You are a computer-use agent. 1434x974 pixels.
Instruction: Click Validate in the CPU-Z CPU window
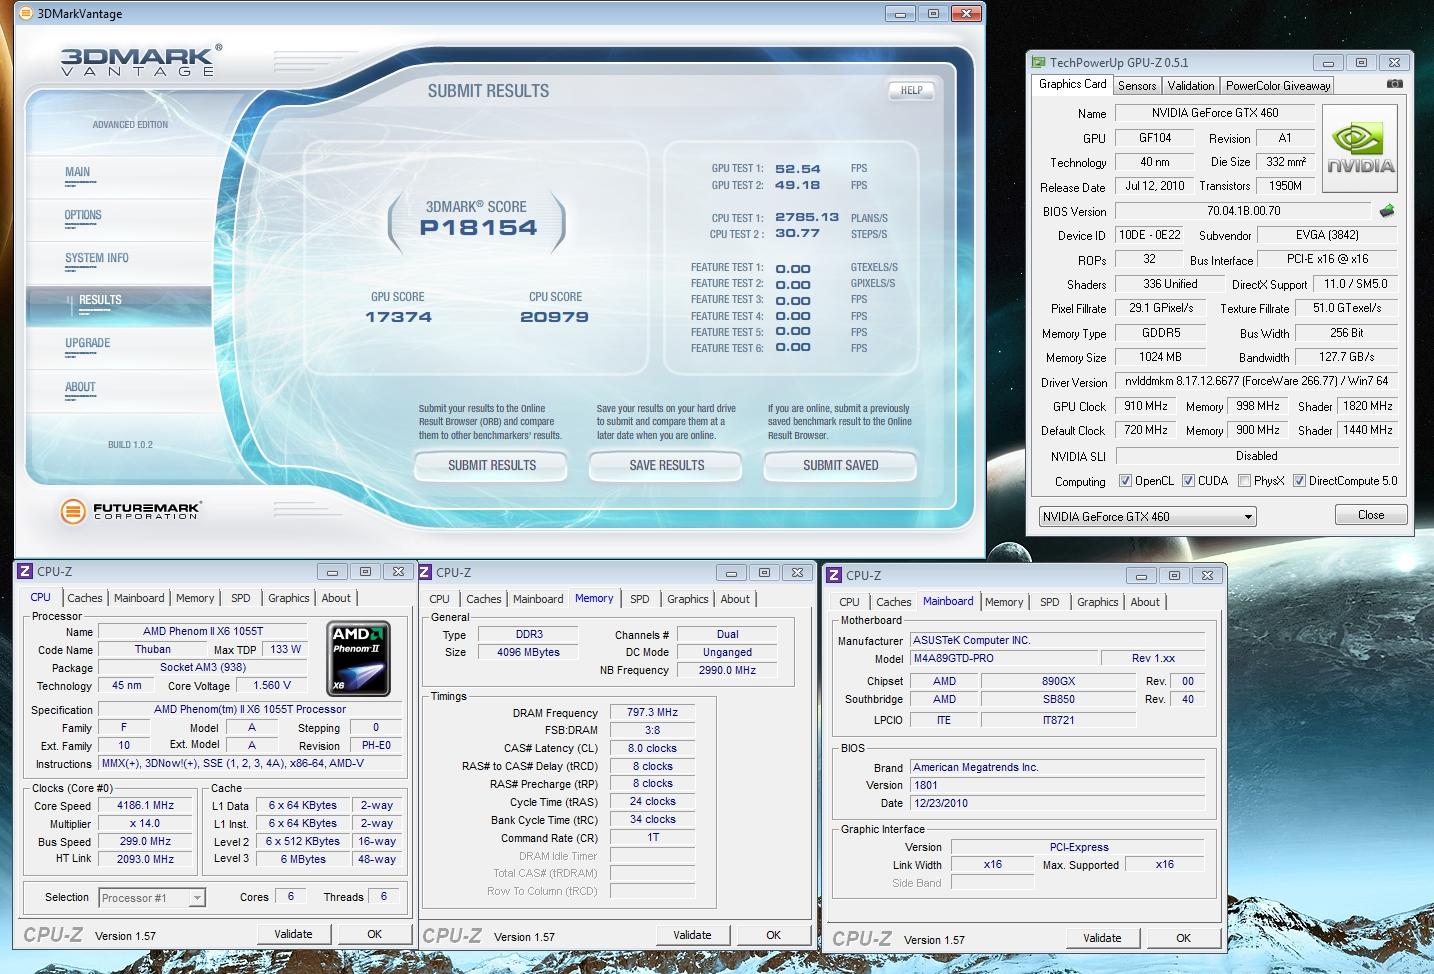point(293,934)
